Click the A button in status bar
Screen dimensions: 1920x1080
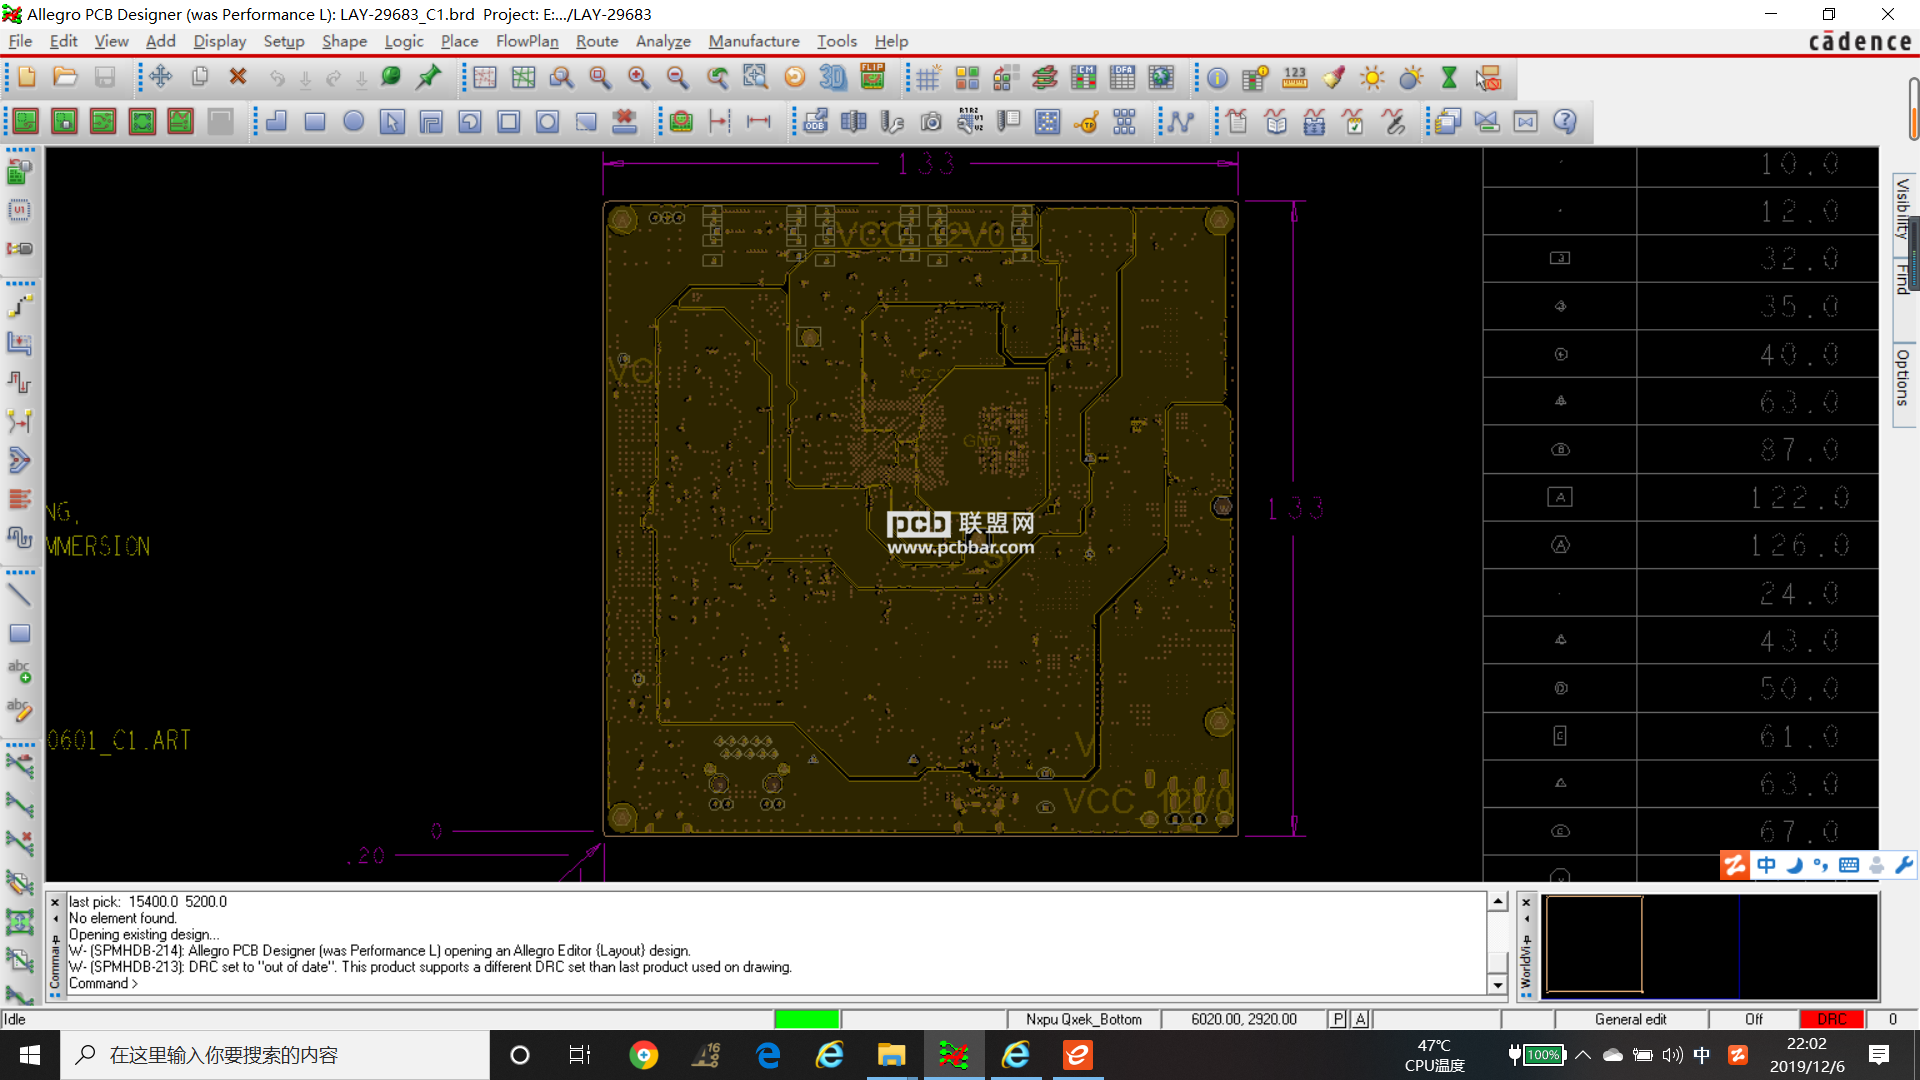coord(1360,1019)
